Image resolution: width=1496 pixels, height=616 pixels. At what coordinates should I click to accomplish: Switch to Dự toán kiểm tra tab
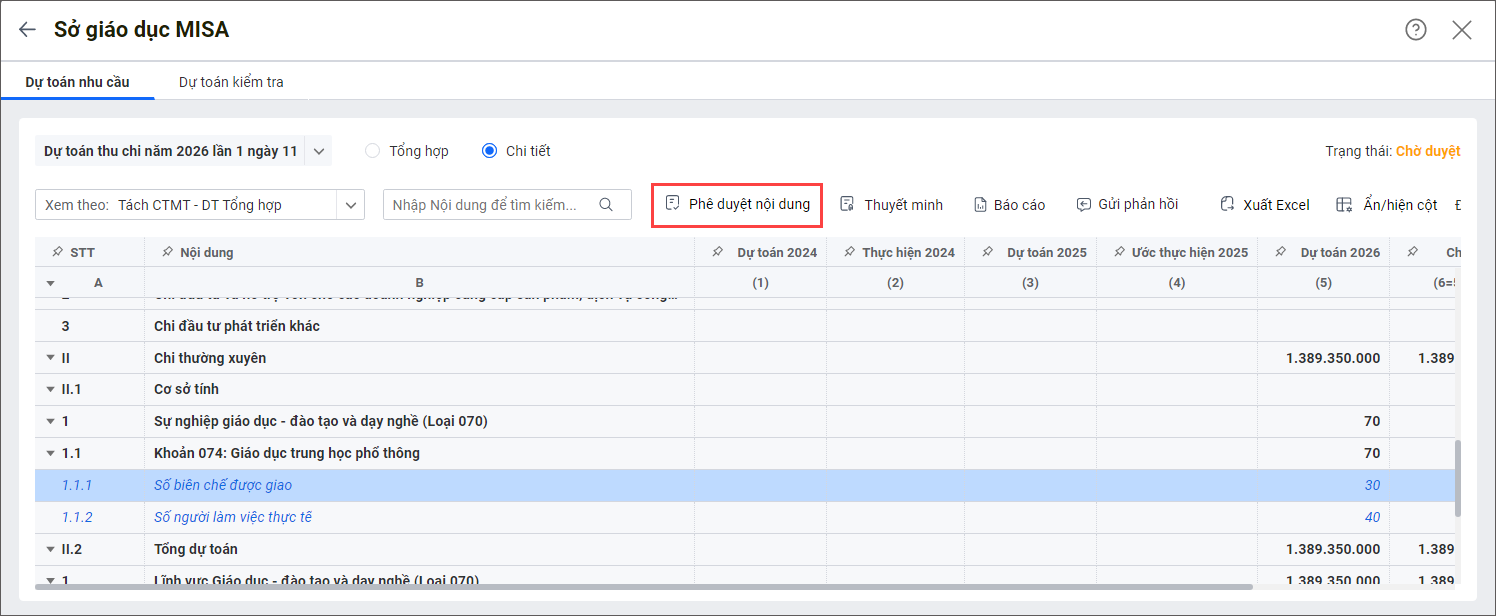tap(231, 82)
